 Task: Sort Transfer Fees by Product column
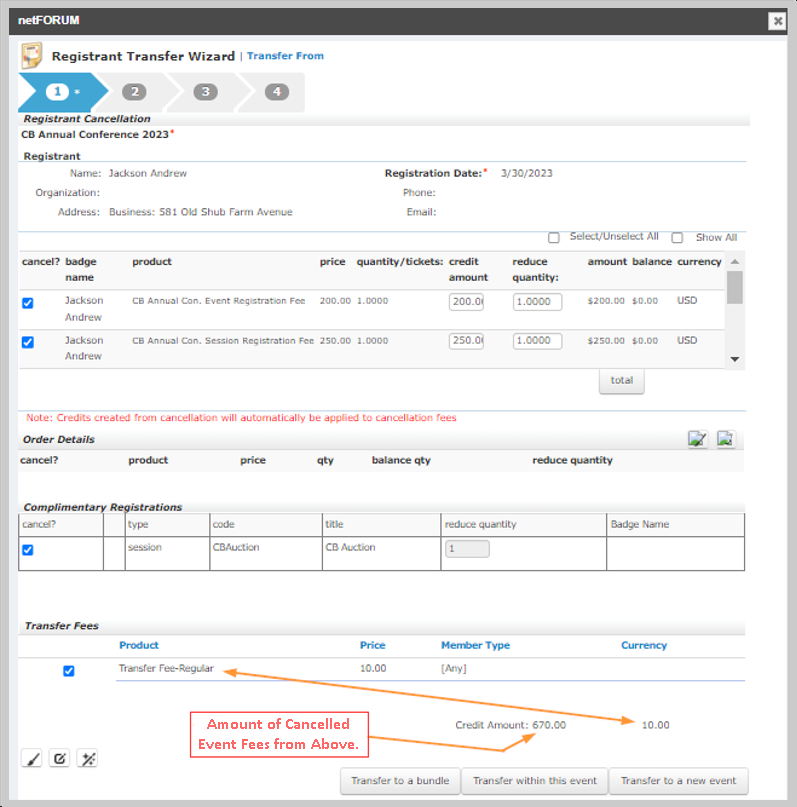(x=139, y=645)
